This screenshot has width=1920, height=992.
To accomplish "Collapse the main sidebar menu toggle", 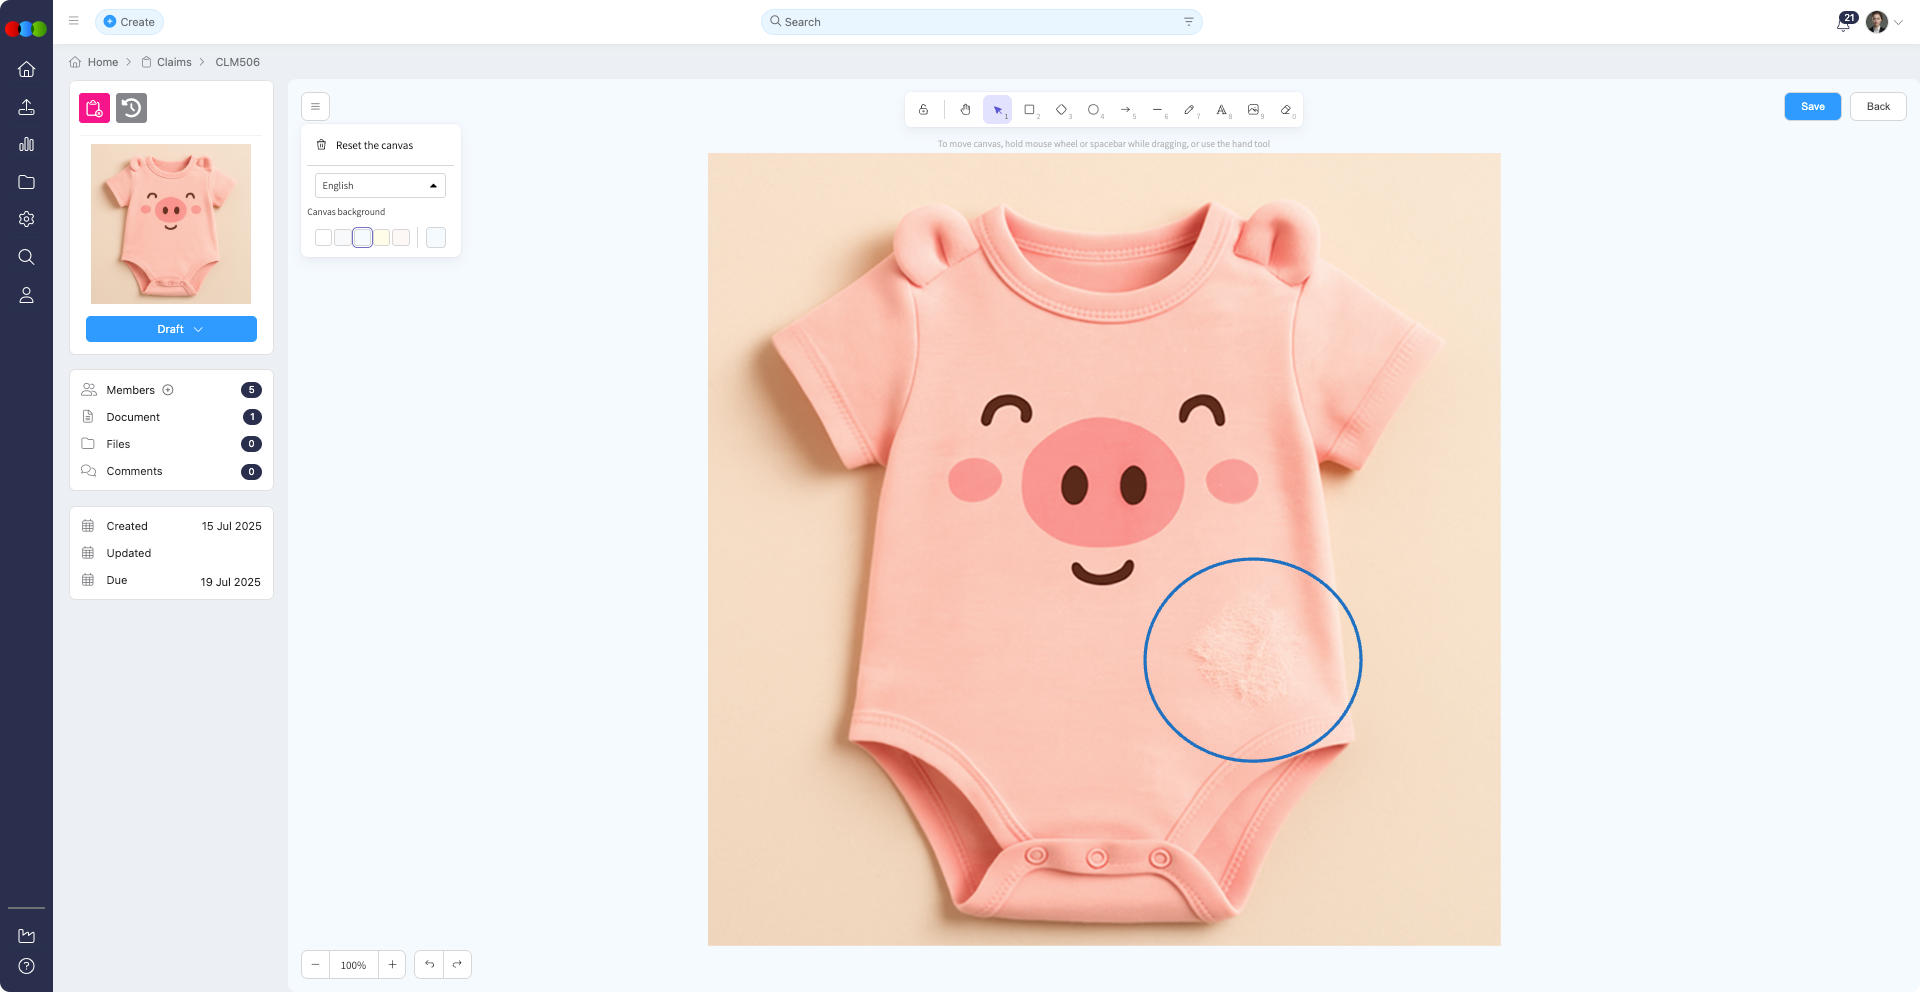I will click(x=74, y=21).
